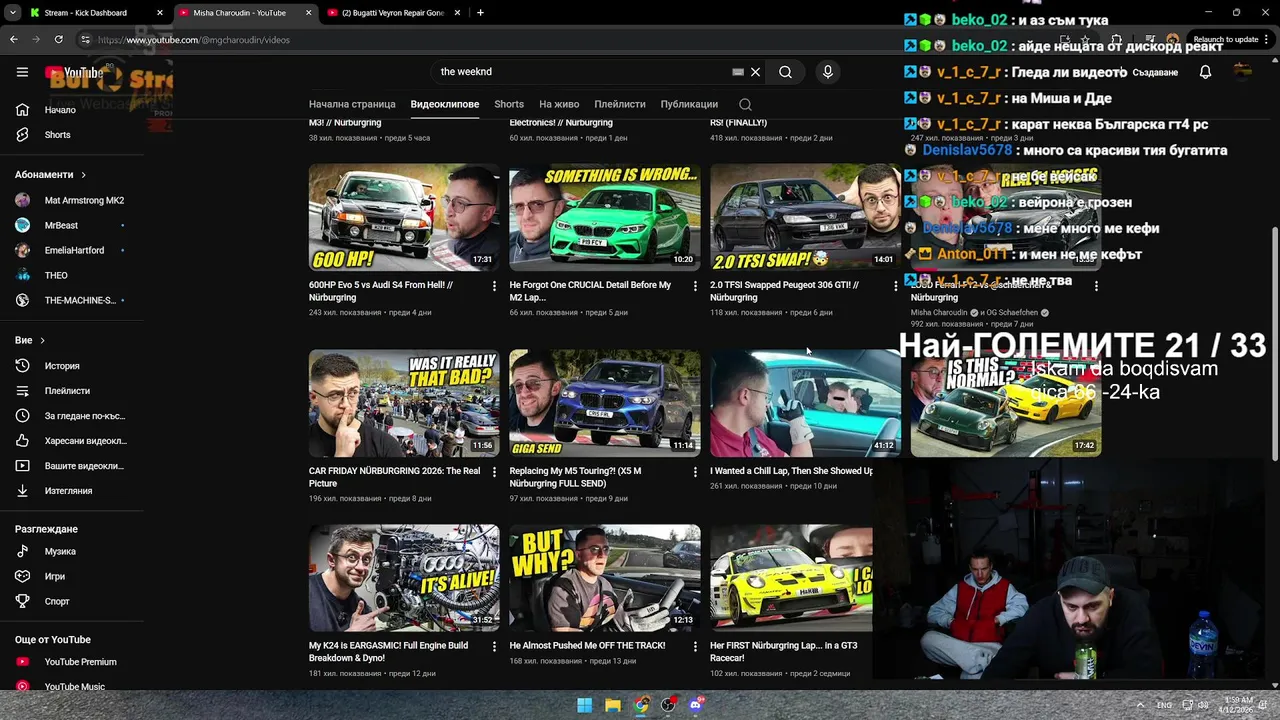Image resolution: width=1280 pixels, height=720 pixels.
Task: Open on-screen keyboard icon in search box
Action: tap(738, 72)
